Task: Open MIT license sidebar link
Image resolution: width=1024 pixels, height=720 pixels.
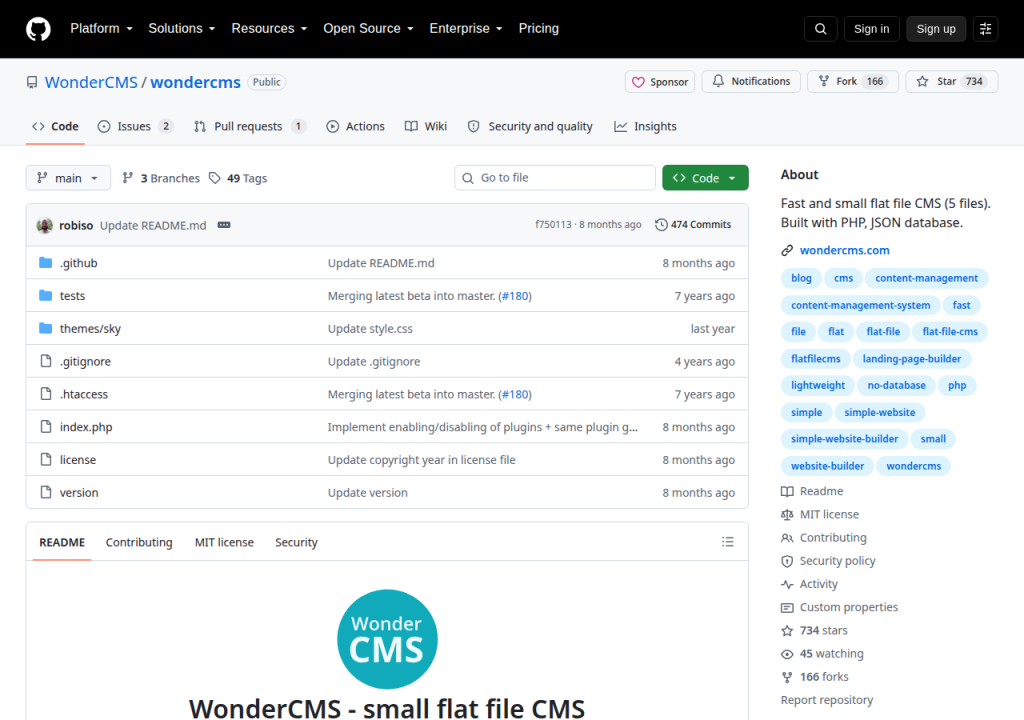Action: coord(820,514)
